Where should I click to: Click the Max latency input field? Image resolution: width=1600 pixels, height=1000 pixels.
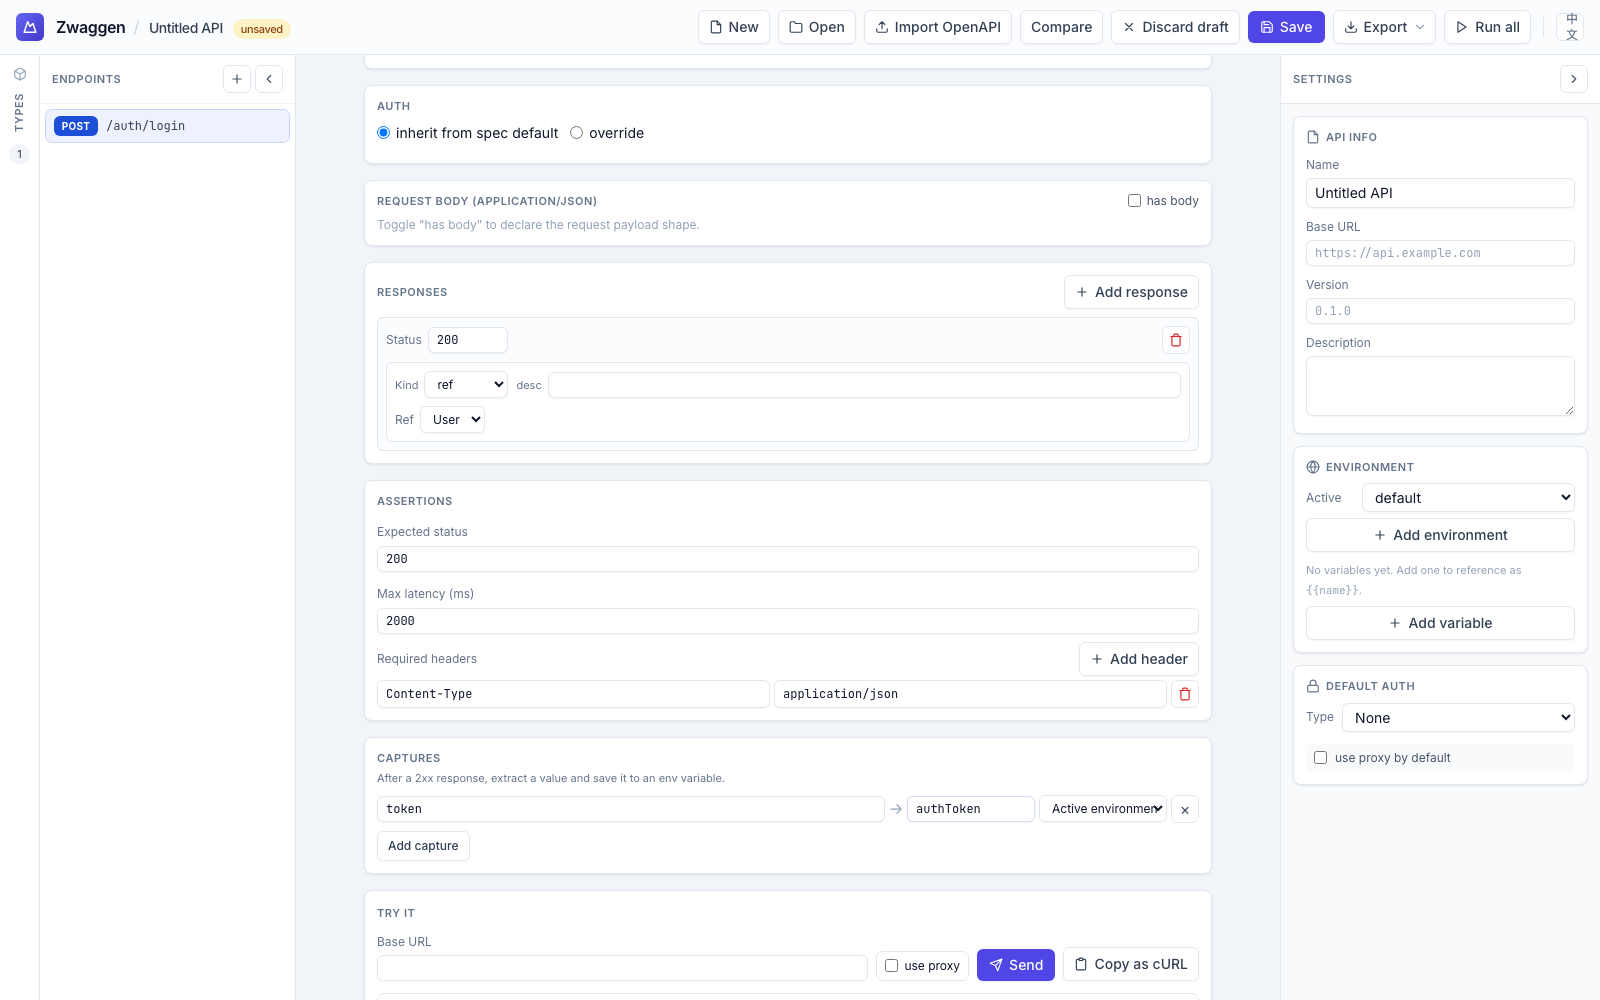click(787, 621)
